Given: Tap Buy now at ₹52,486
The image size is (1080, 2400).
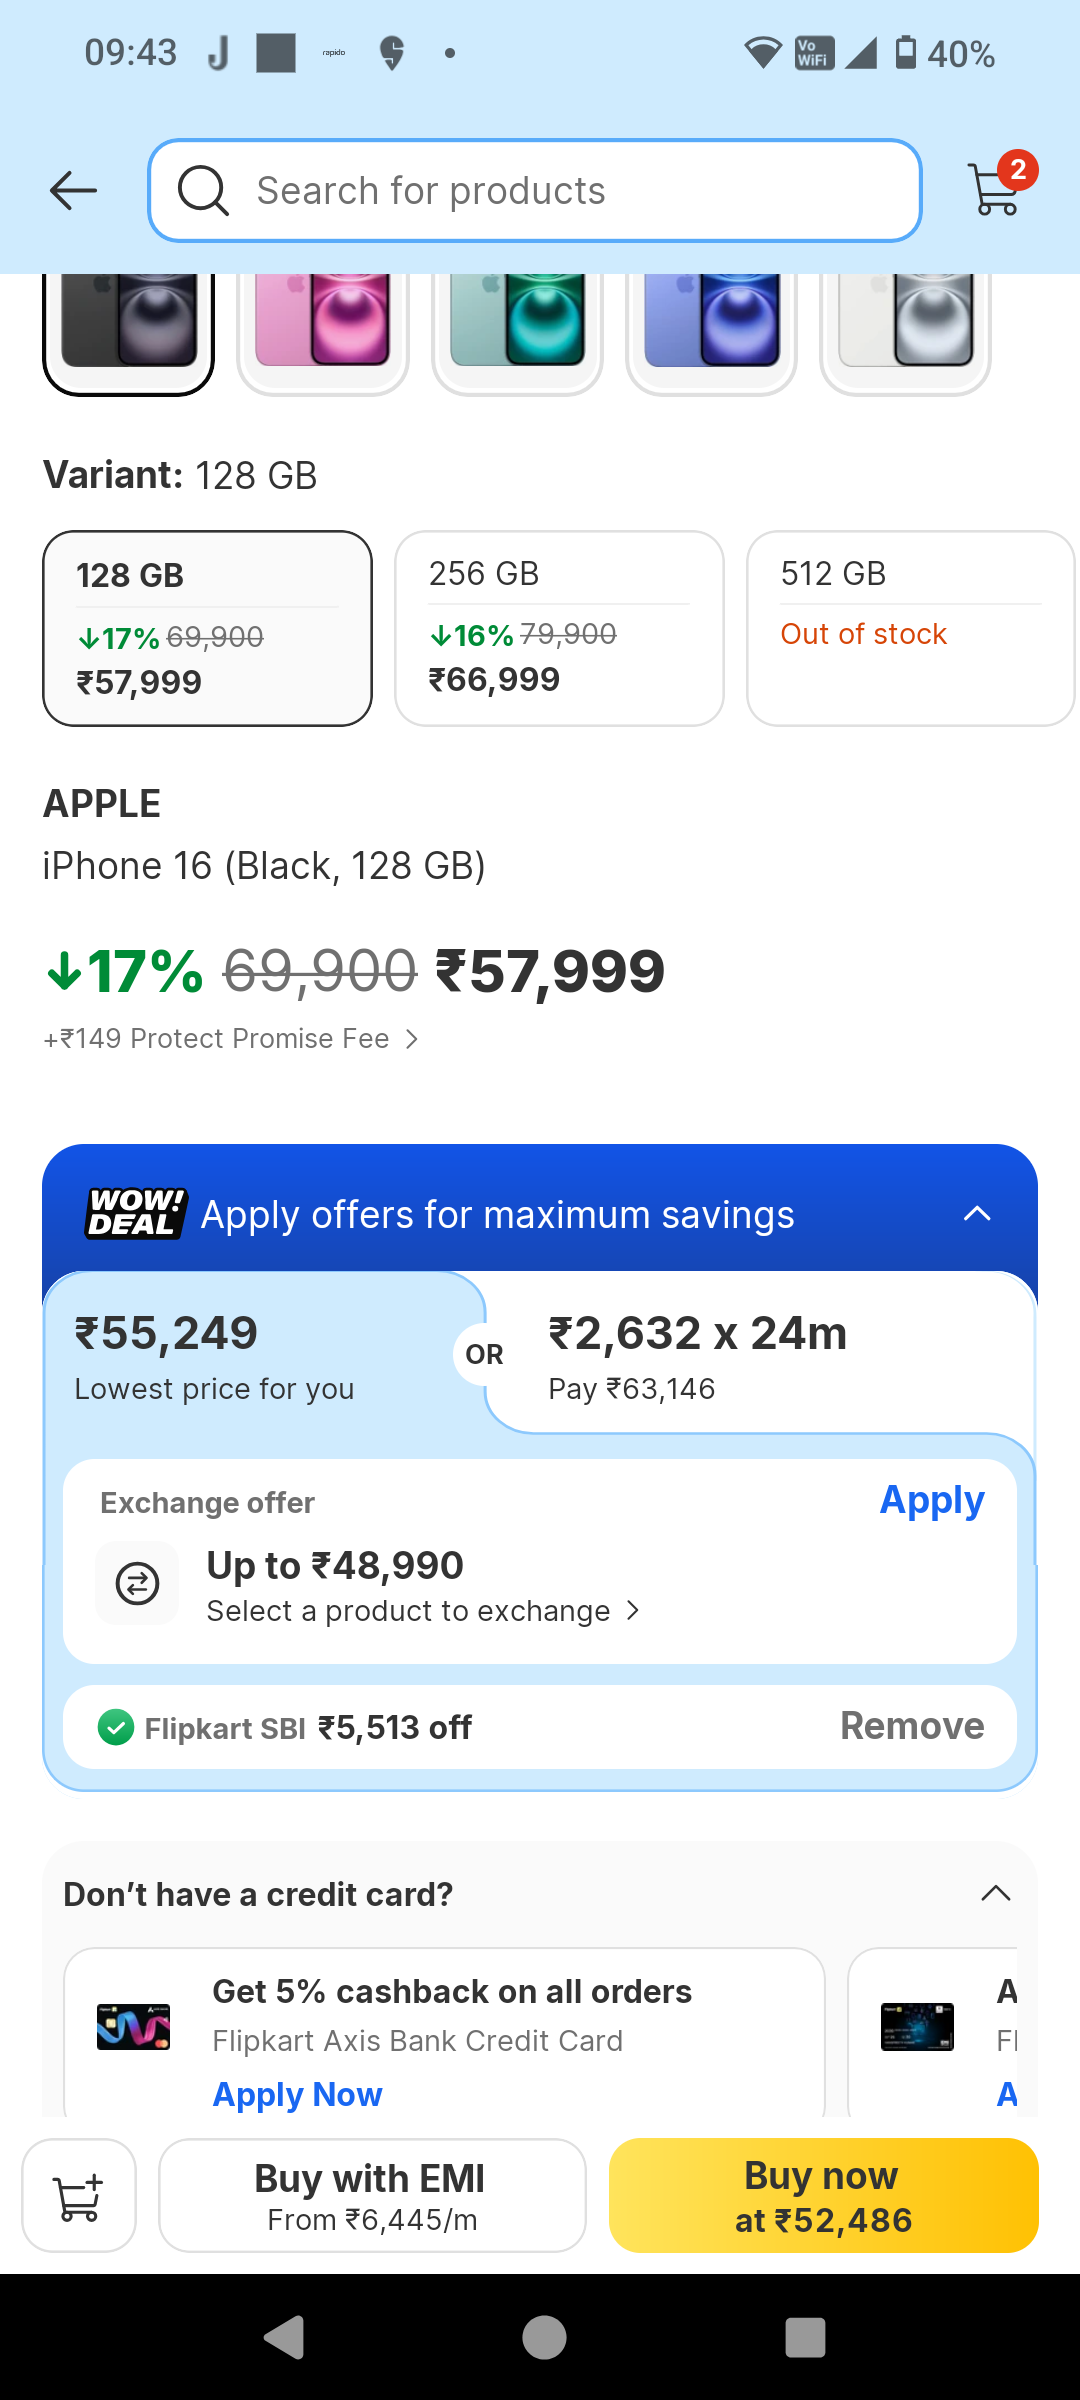Looking at the screenshot, I should pos(823,2196).
